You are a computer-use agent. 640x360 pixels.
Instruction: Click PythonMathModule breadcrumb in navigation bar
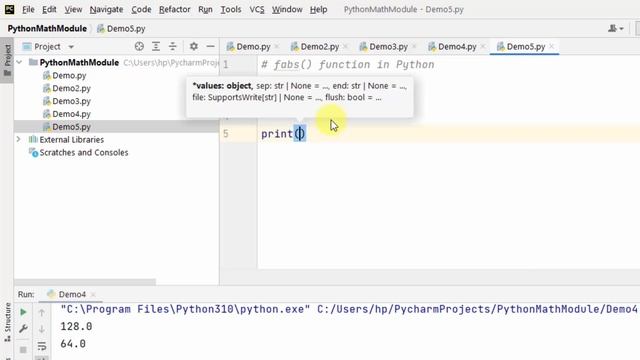click(47, 29)
